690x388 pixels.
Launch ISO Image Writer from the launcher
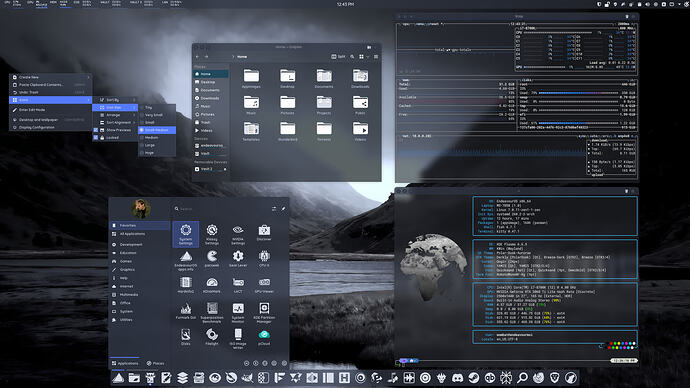[238, 338]
